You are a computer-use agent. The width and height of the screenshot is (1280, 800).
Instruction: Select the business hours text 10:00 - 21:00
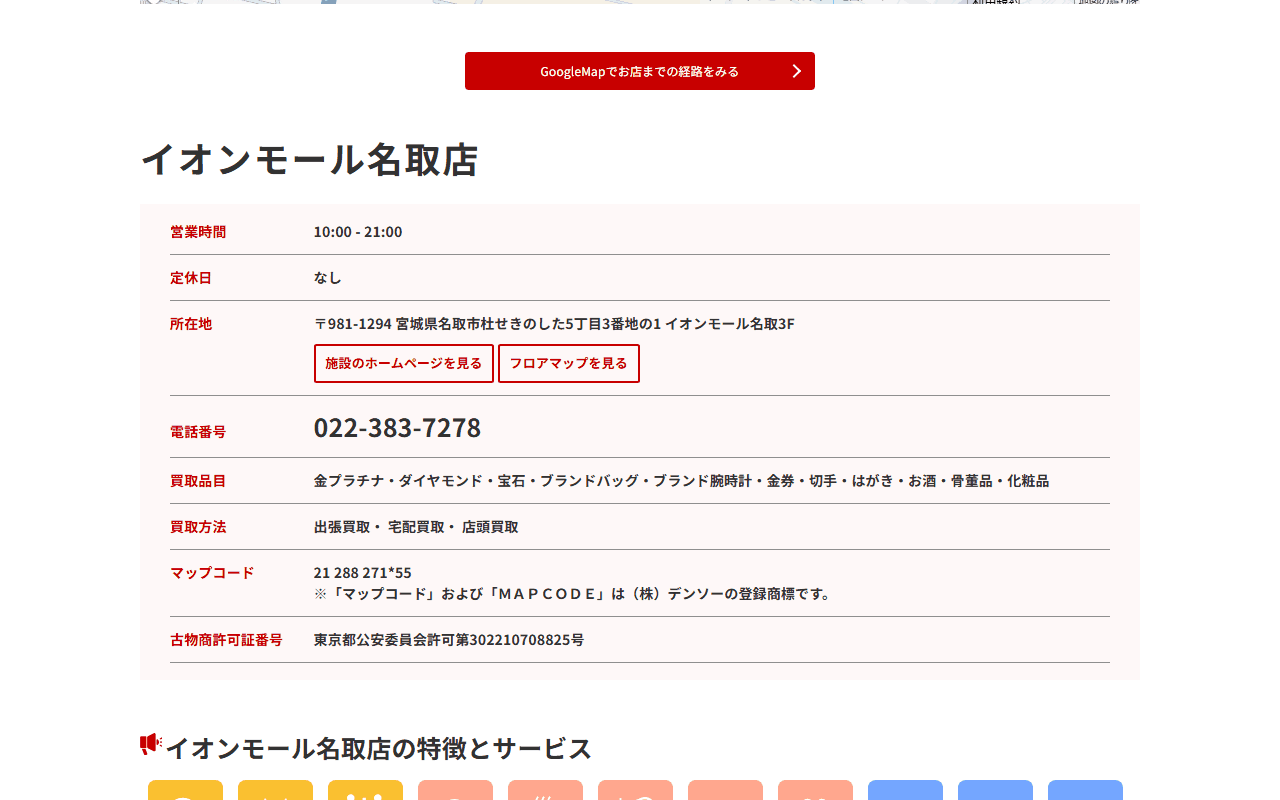tap(358, 232)
